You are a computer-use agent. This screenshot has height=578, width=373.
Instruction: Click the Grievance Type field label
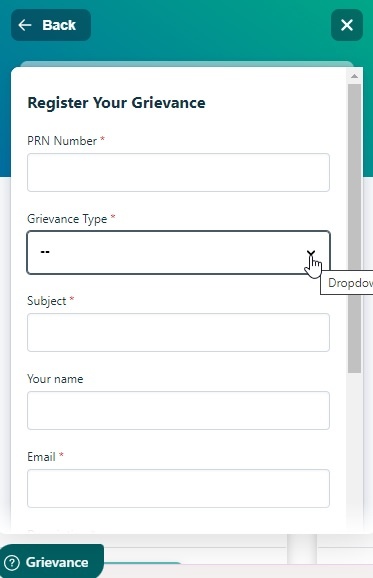coord(67,219)
